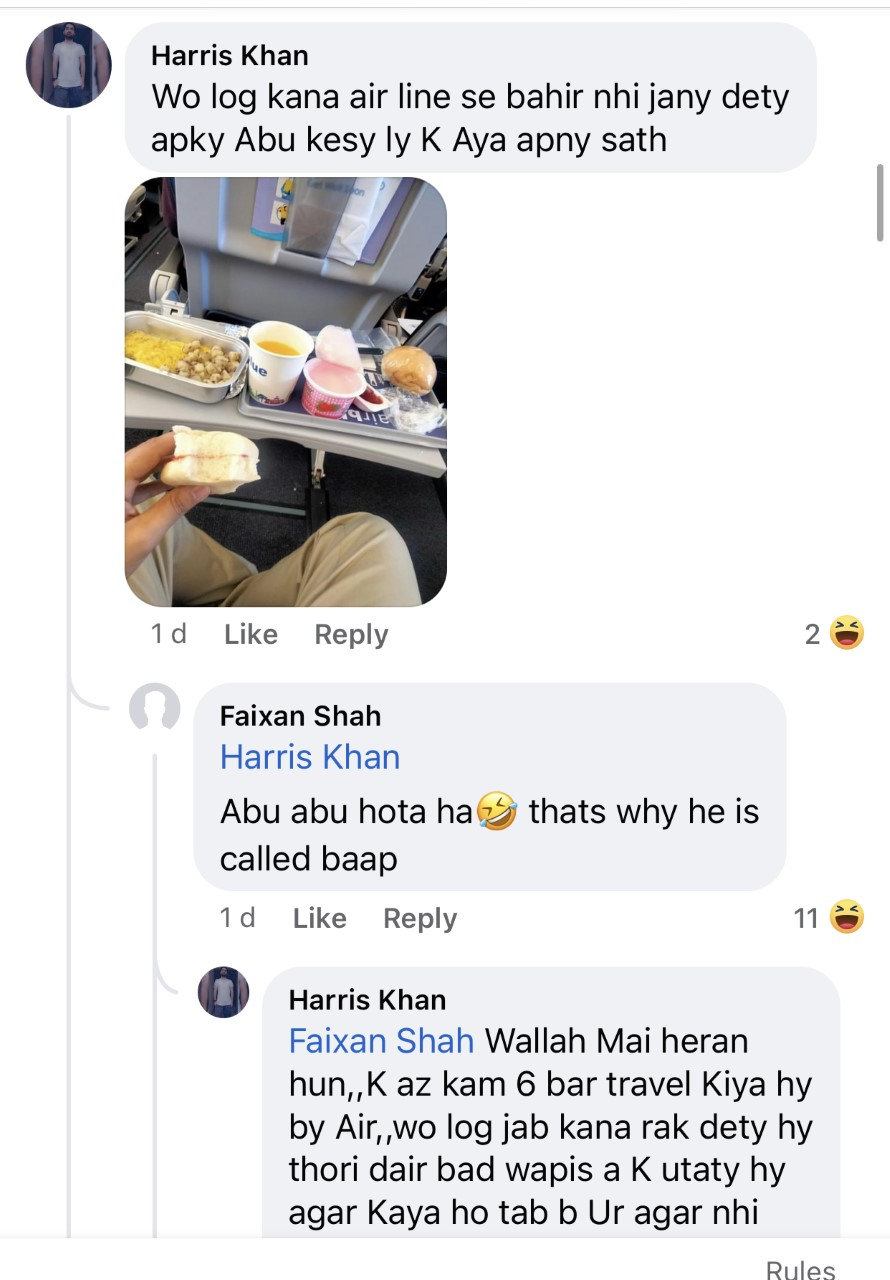Viewport: 890px width, 1280px height.
Task: Click the rolling-laughing emoji in Faixan's reply text
Action: (497, 810)
